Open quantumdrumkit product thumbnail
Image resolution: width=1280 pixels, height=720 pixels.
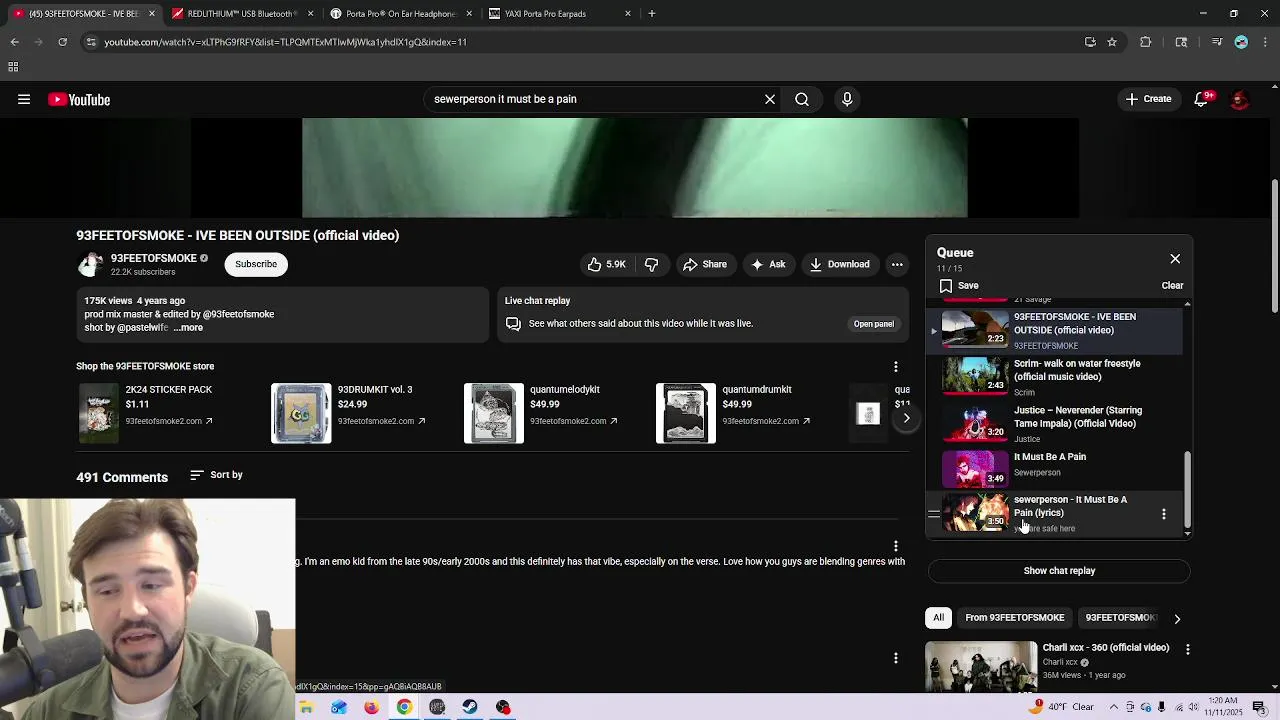[685, 413]
